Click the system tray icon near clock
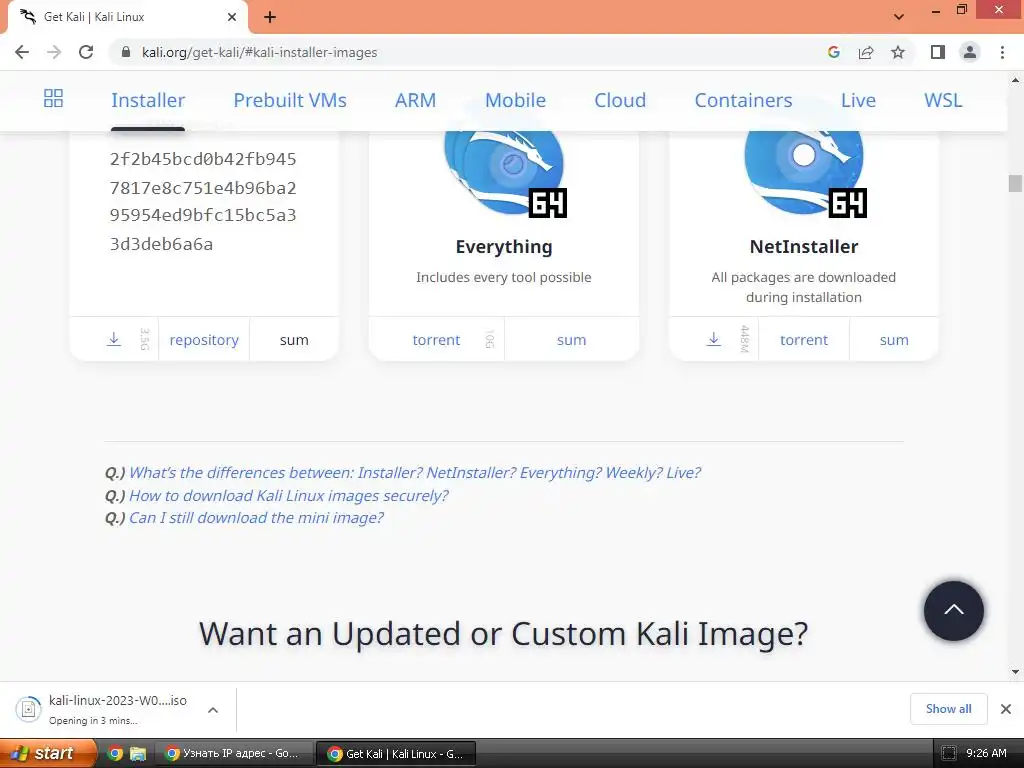Image resolution: width=1024 pixels, height=768 pixels. pos(948,753)
